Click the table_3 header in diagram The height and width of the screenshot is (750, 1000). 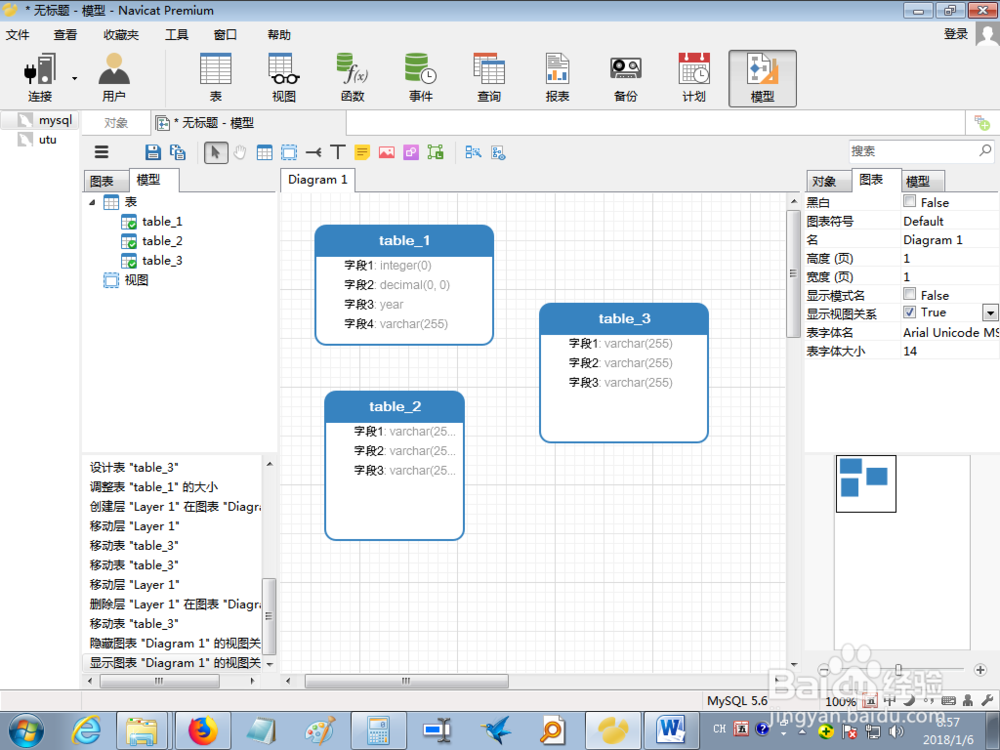[624, 318]
